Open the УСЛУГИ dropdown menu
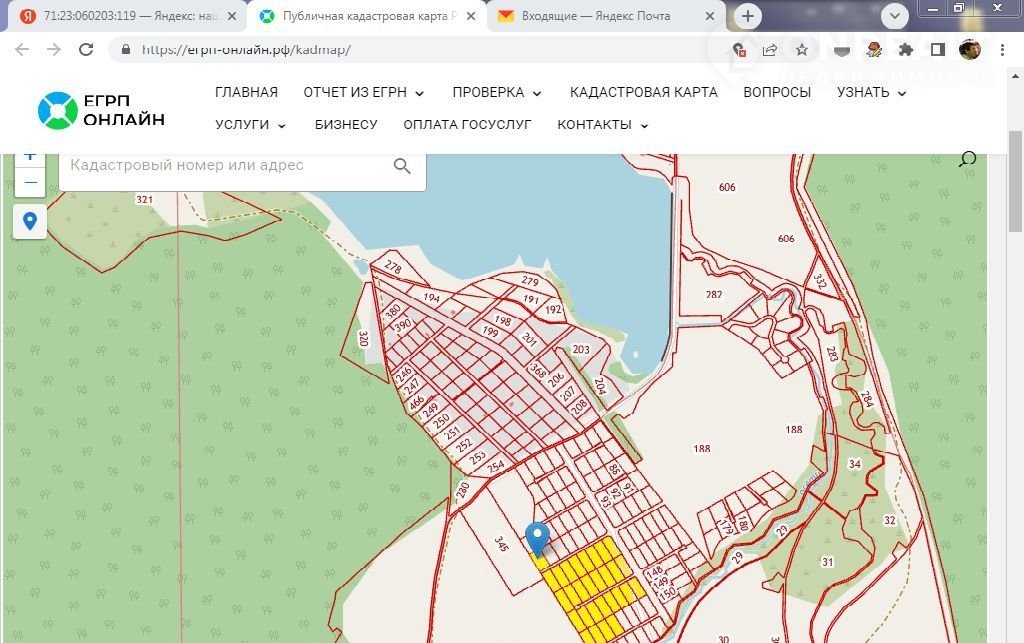This screenshot has width=1024, height=643. [x=250, y=125]
